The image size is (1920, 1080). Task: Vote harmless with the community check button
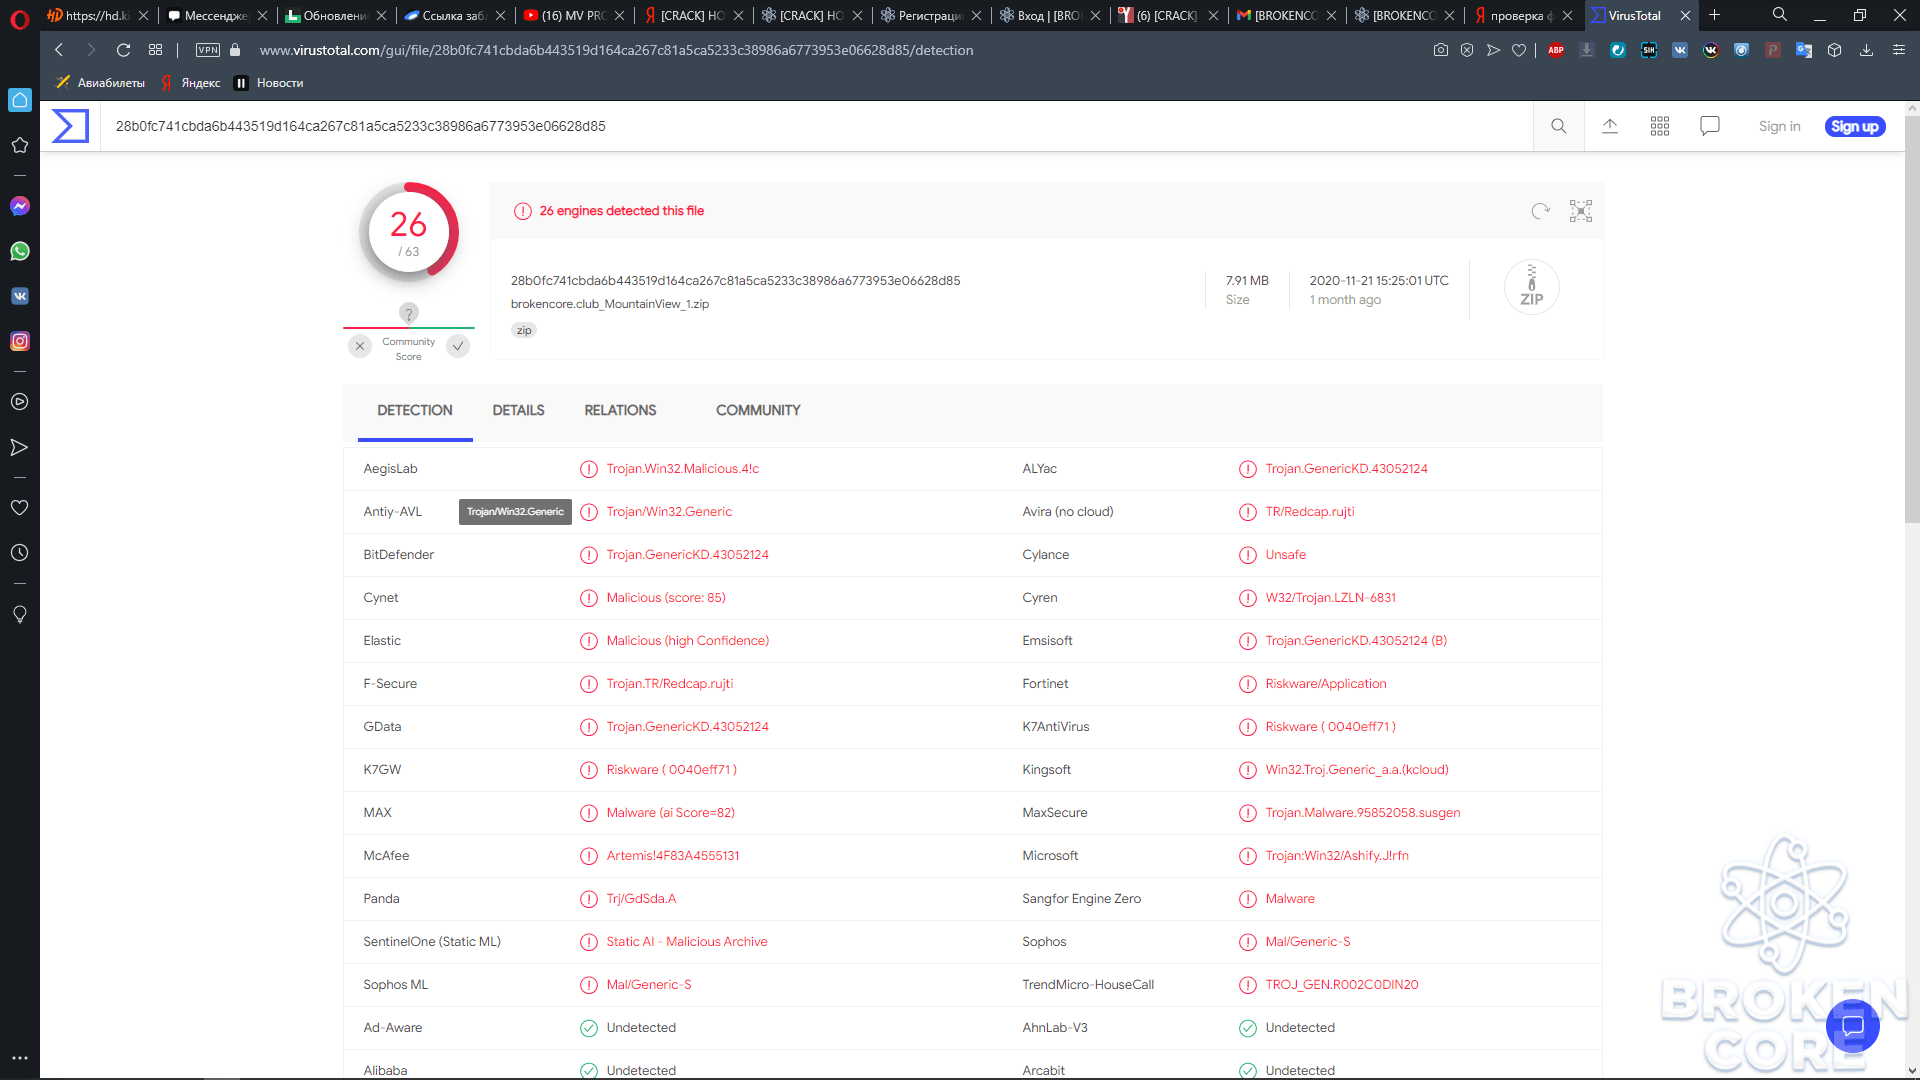[458, 346]
